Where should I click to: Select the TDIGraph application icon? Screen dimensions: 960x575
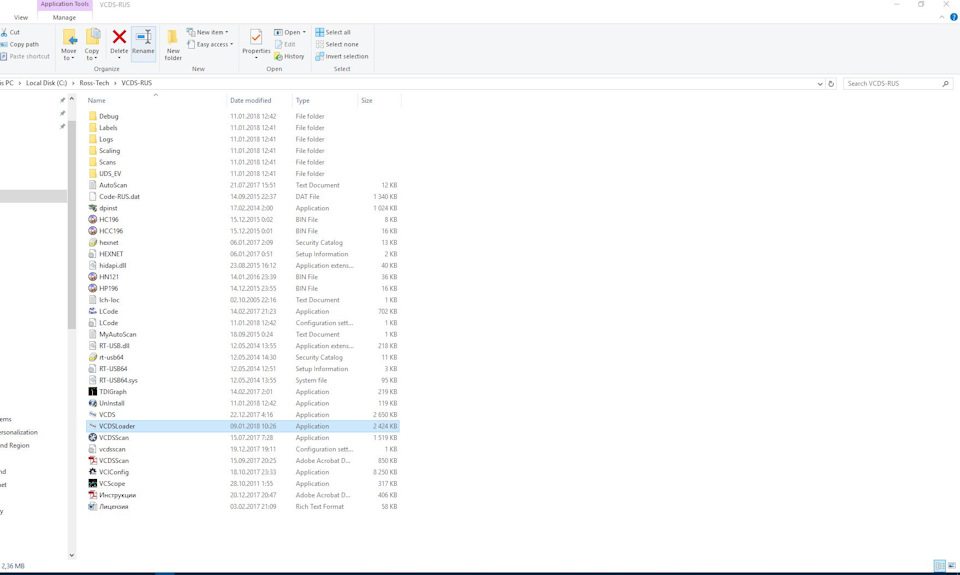92,392
